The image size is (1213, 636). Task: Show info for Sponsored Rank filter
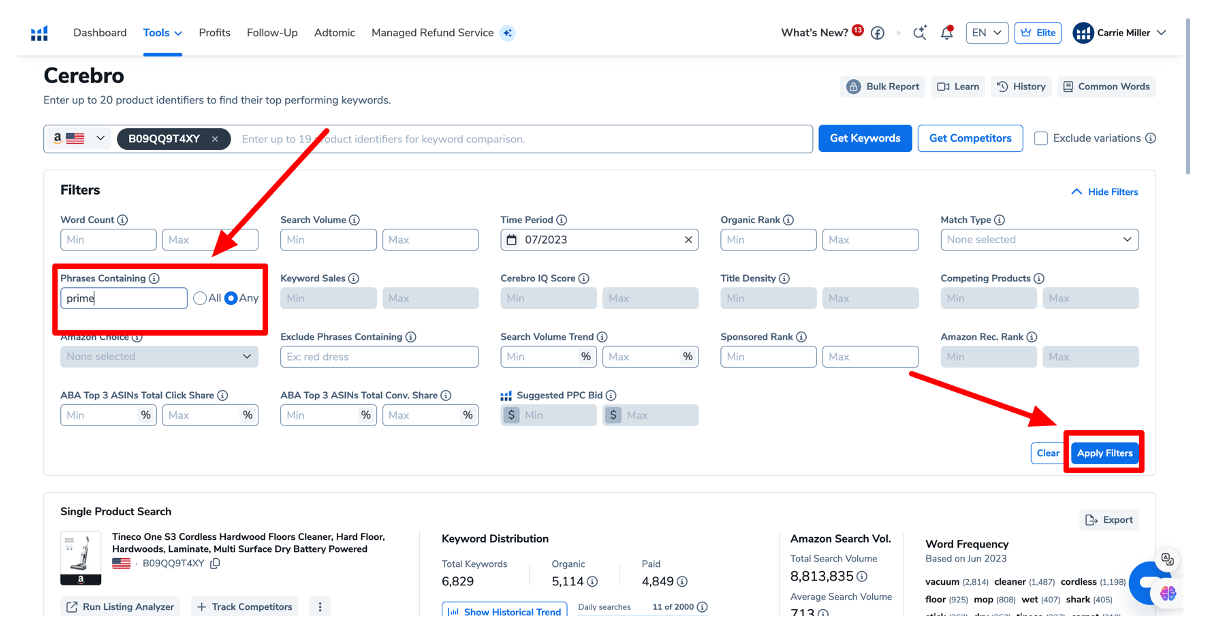pyautogui.click(x=802, y=337)
